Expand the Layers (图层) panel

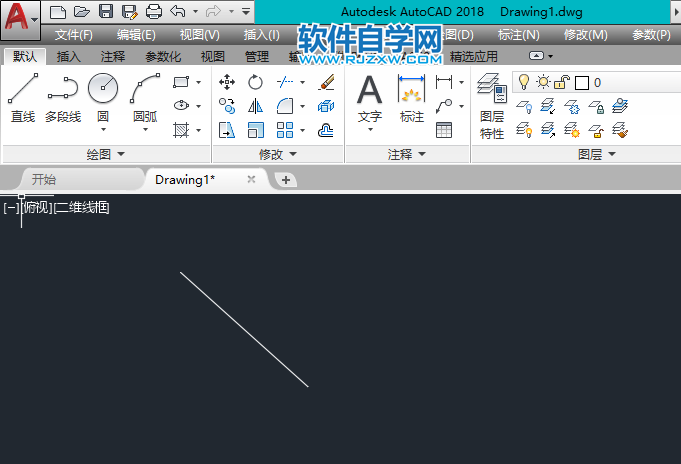597,154
